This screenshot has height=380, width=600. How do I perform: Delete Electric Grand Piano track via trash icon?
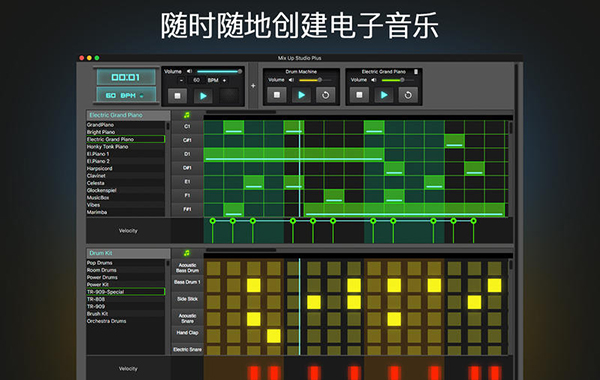tap(416, 72)
